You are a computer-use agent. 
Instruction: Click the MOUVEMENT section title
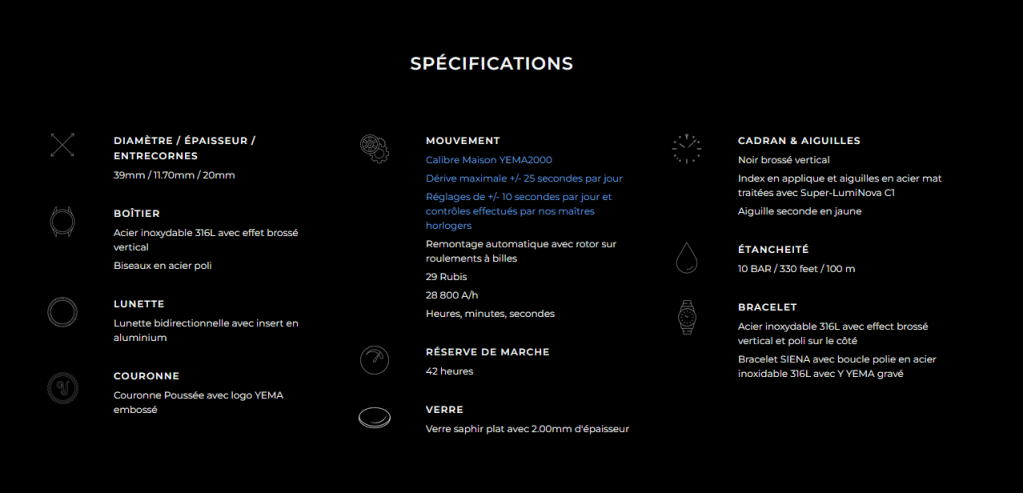462,141
